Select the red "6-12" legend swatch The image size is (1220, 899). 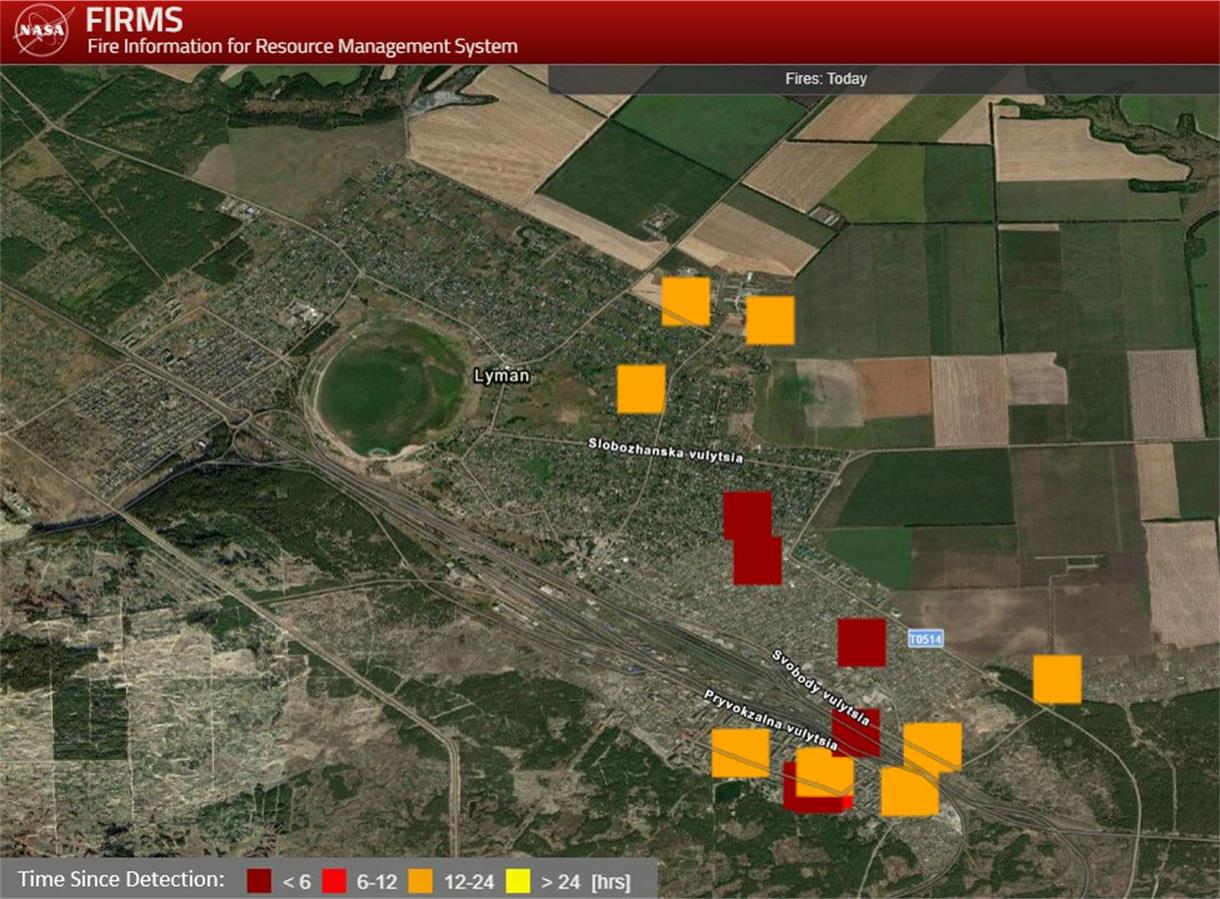point(335,881)
